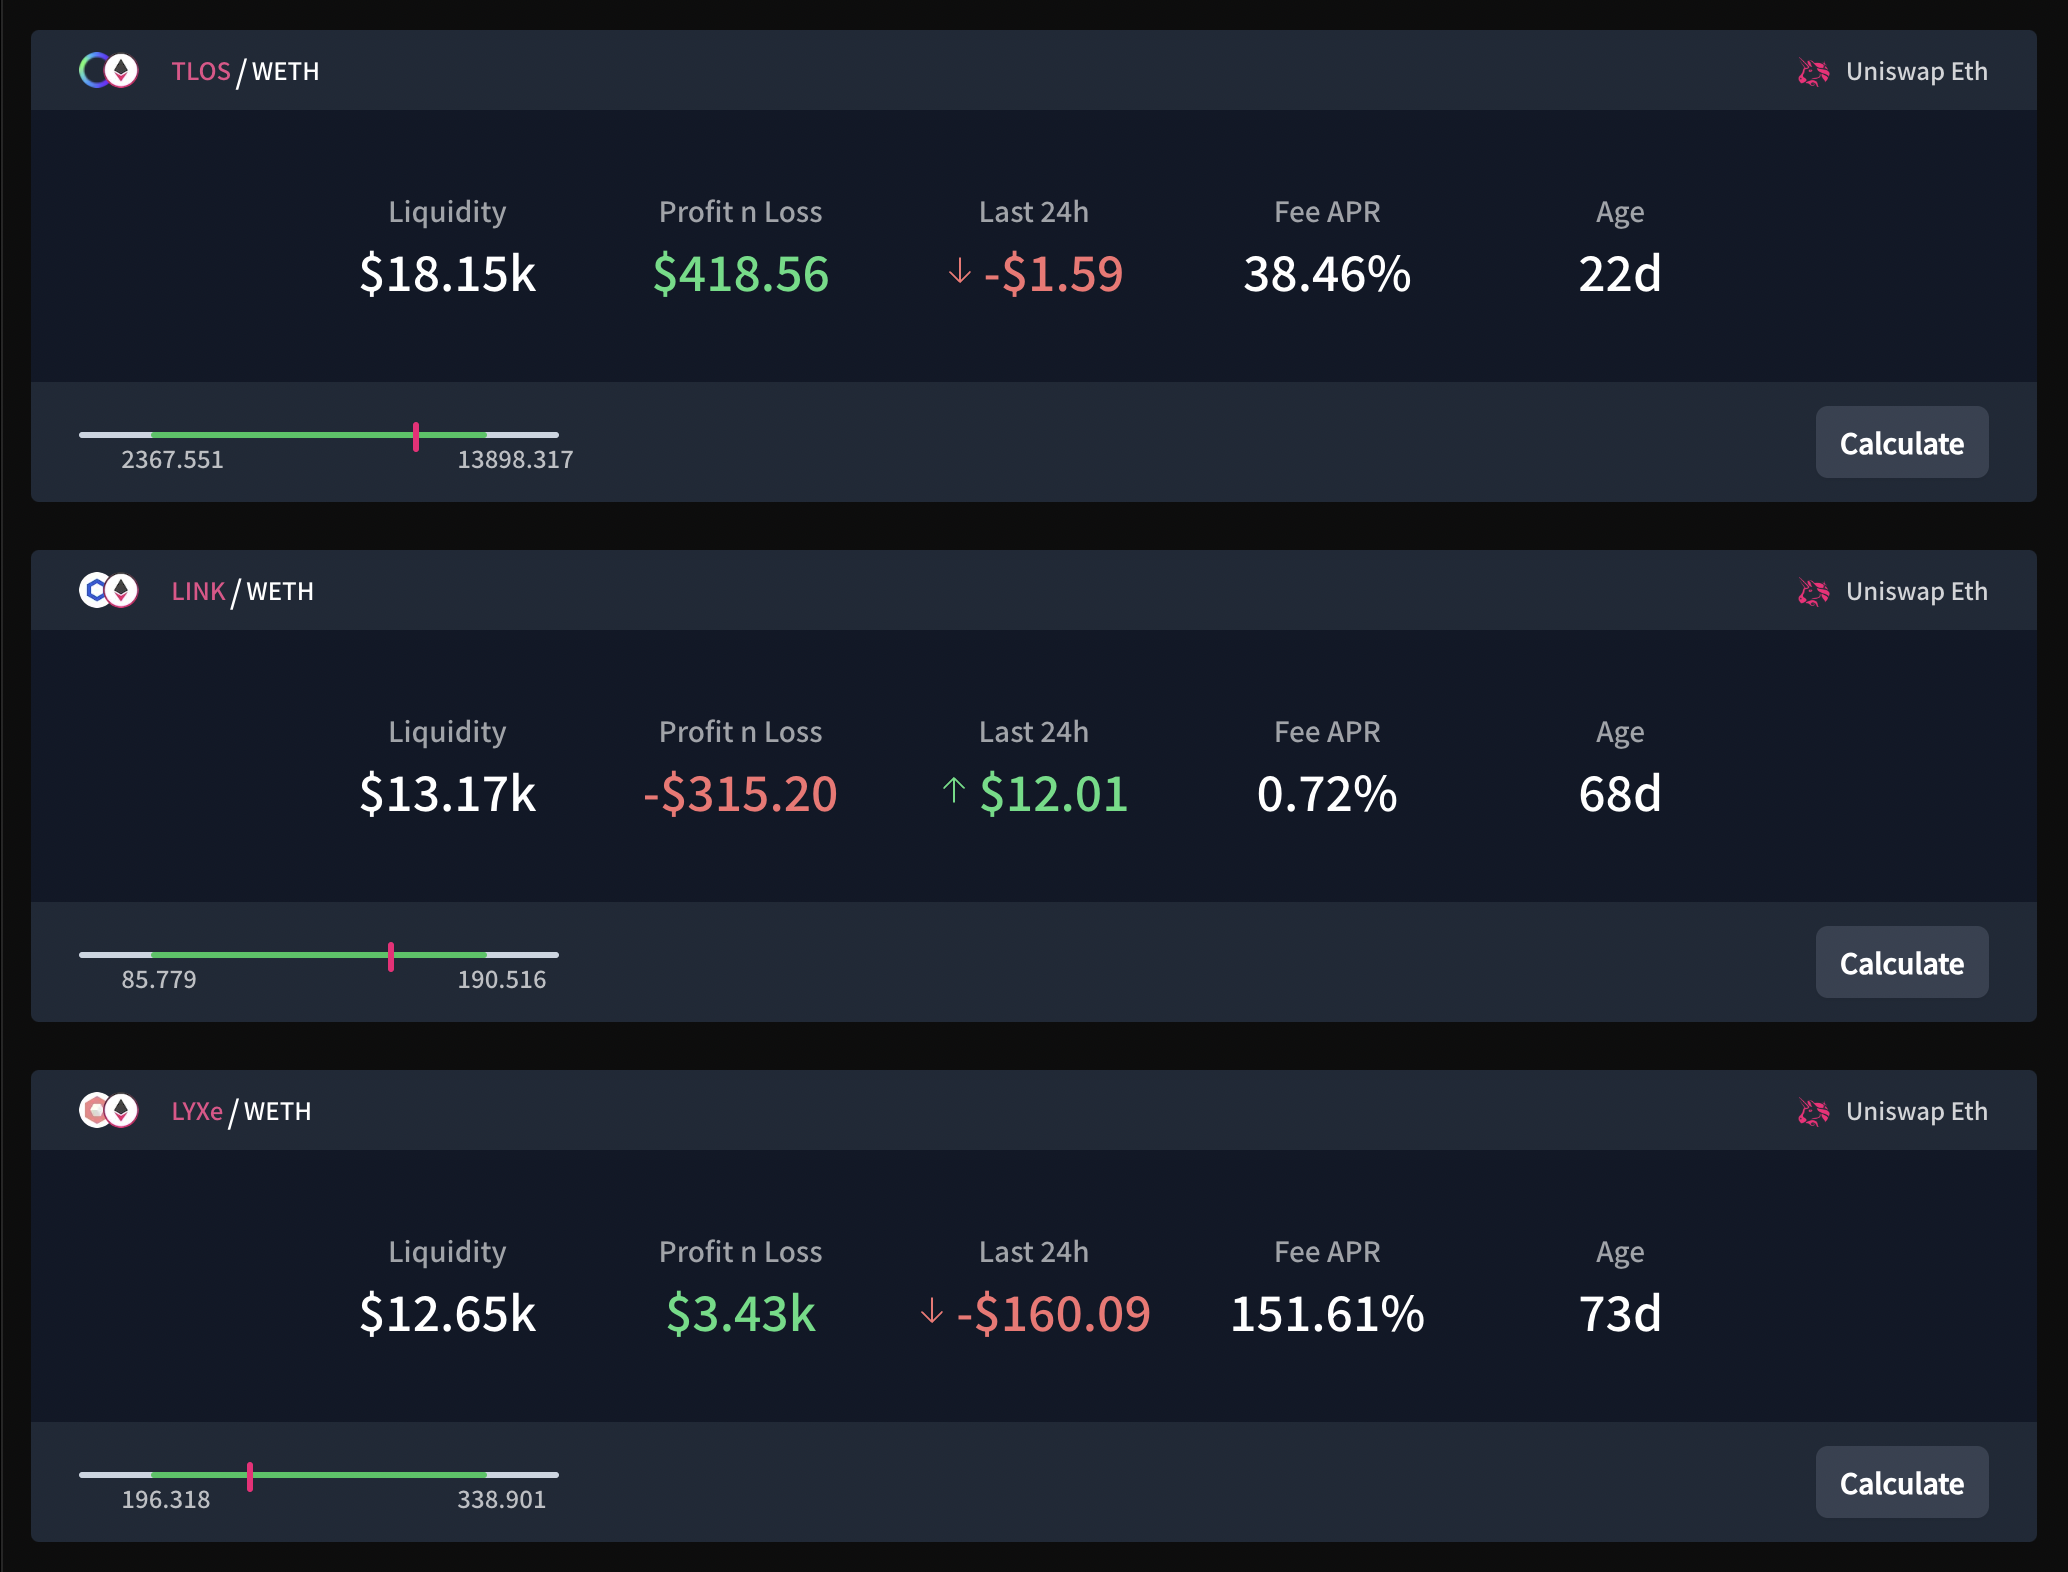This screenshot has width=2068, height=1572.
Task: Click Uniswap unicorn icon in LYXe card
Action: [1813, 1112]
